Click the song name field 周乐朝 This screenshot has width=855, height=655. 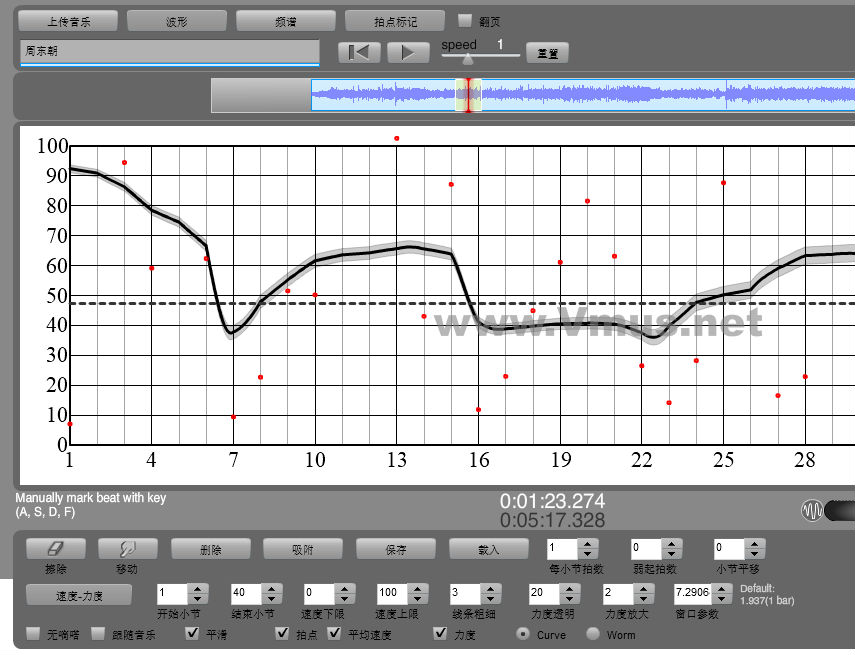pos(169,51)
